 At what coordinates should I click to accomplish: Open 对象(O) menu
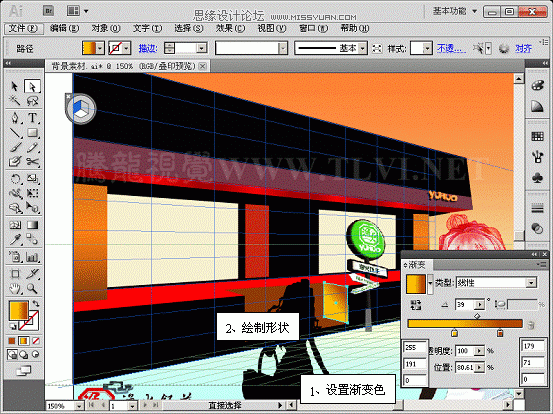tap(105, 28)
